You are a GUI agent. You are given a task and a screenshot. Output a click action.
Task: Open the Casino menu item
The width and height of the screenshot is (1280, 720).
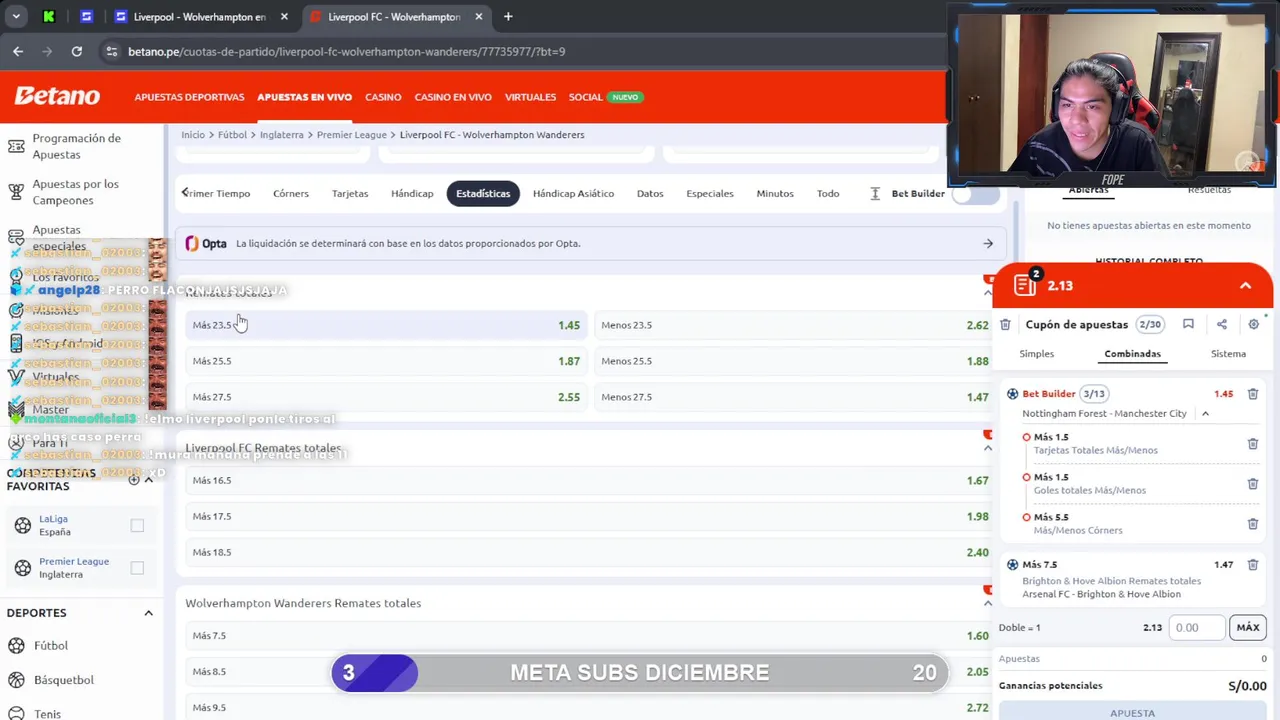tap(383, 97)
